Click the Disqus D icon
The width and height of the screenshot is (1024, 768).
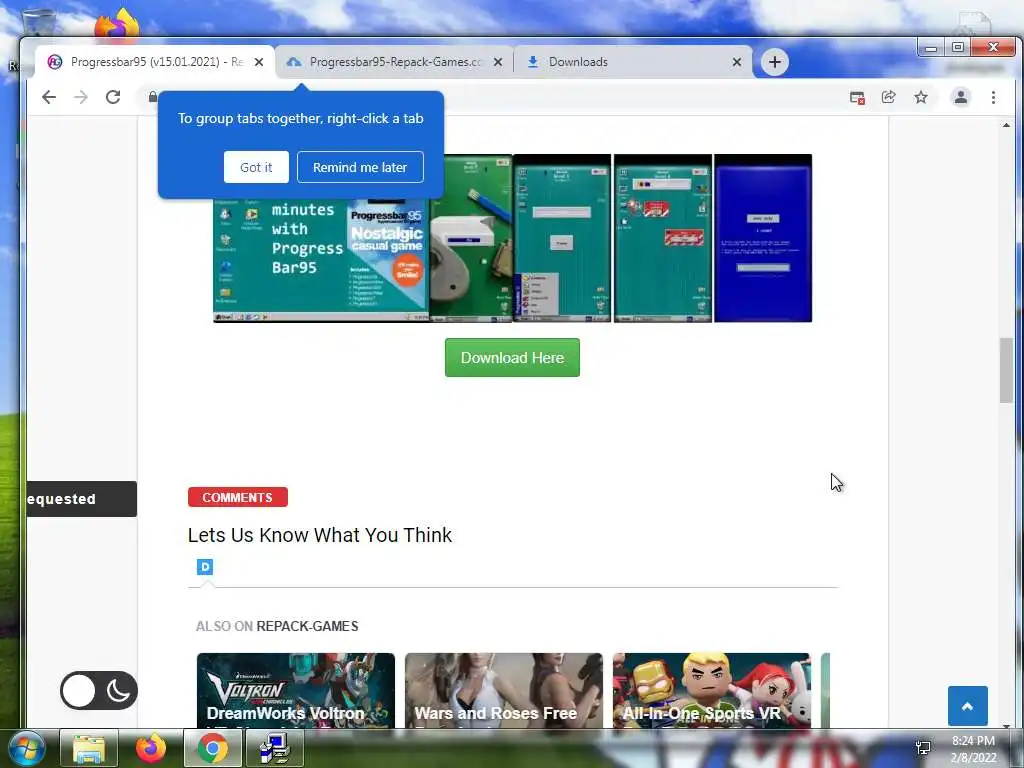tap(205, 567)
